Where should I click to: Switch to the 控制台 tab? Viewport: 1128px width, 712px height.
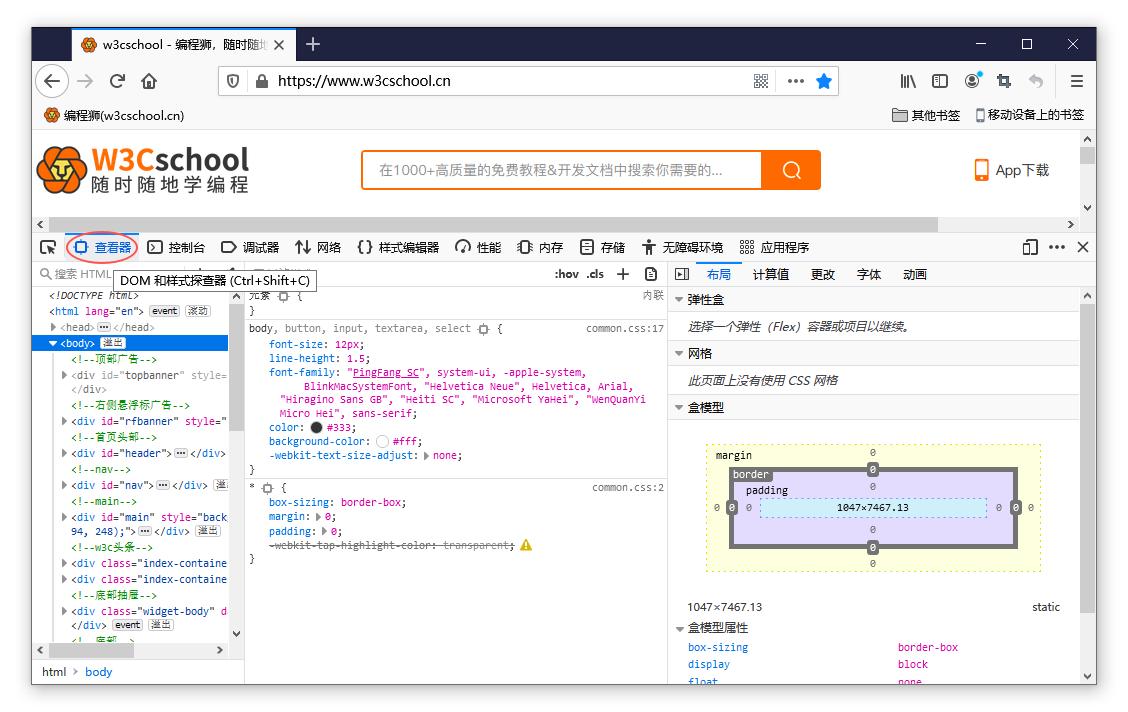176,248
